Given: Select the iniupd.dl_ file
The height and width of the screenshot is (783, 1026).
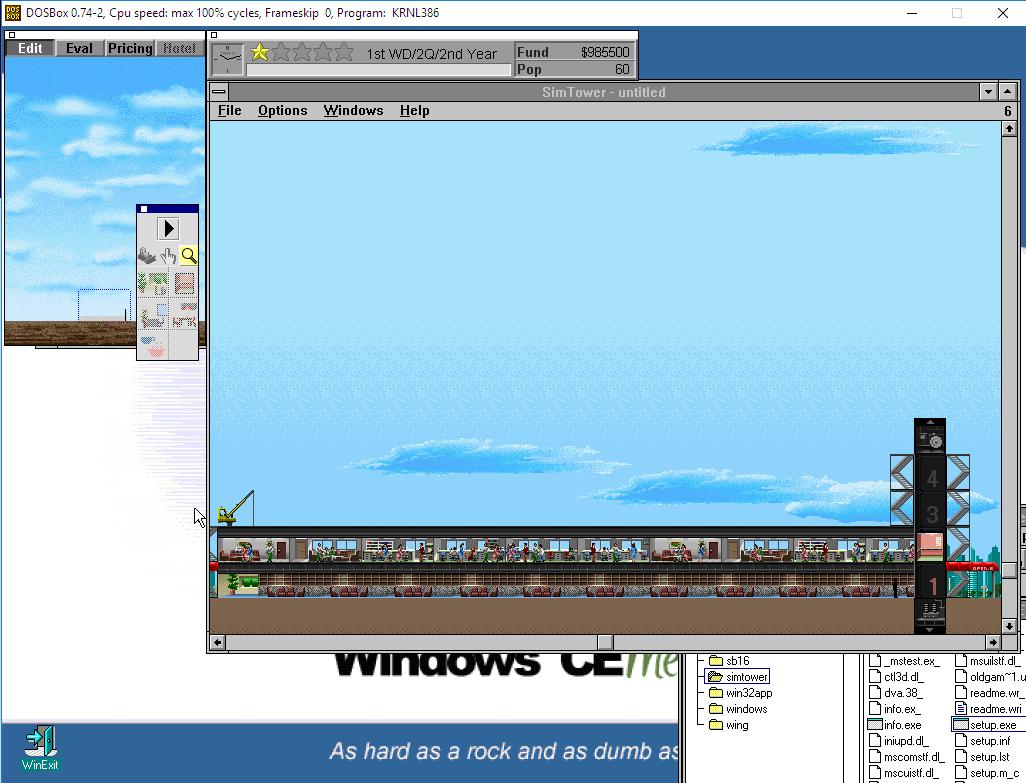Looking at the screenshot, I should tap(898, 740).
